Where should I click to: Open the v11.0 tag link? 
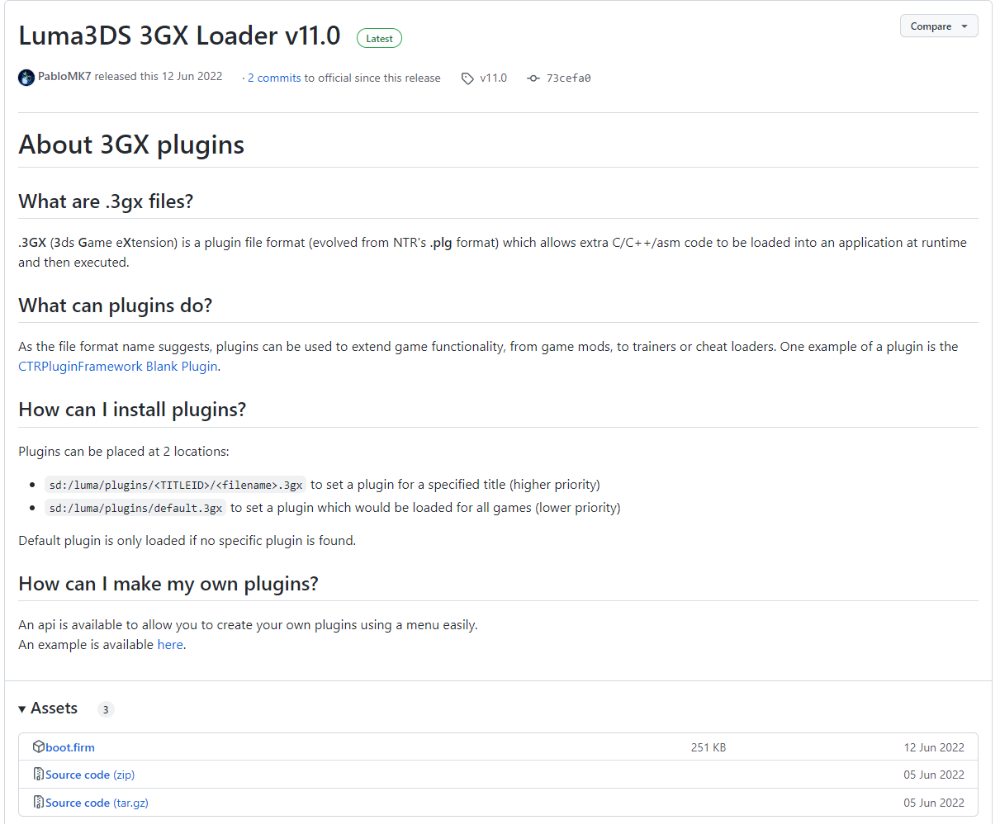493,78
